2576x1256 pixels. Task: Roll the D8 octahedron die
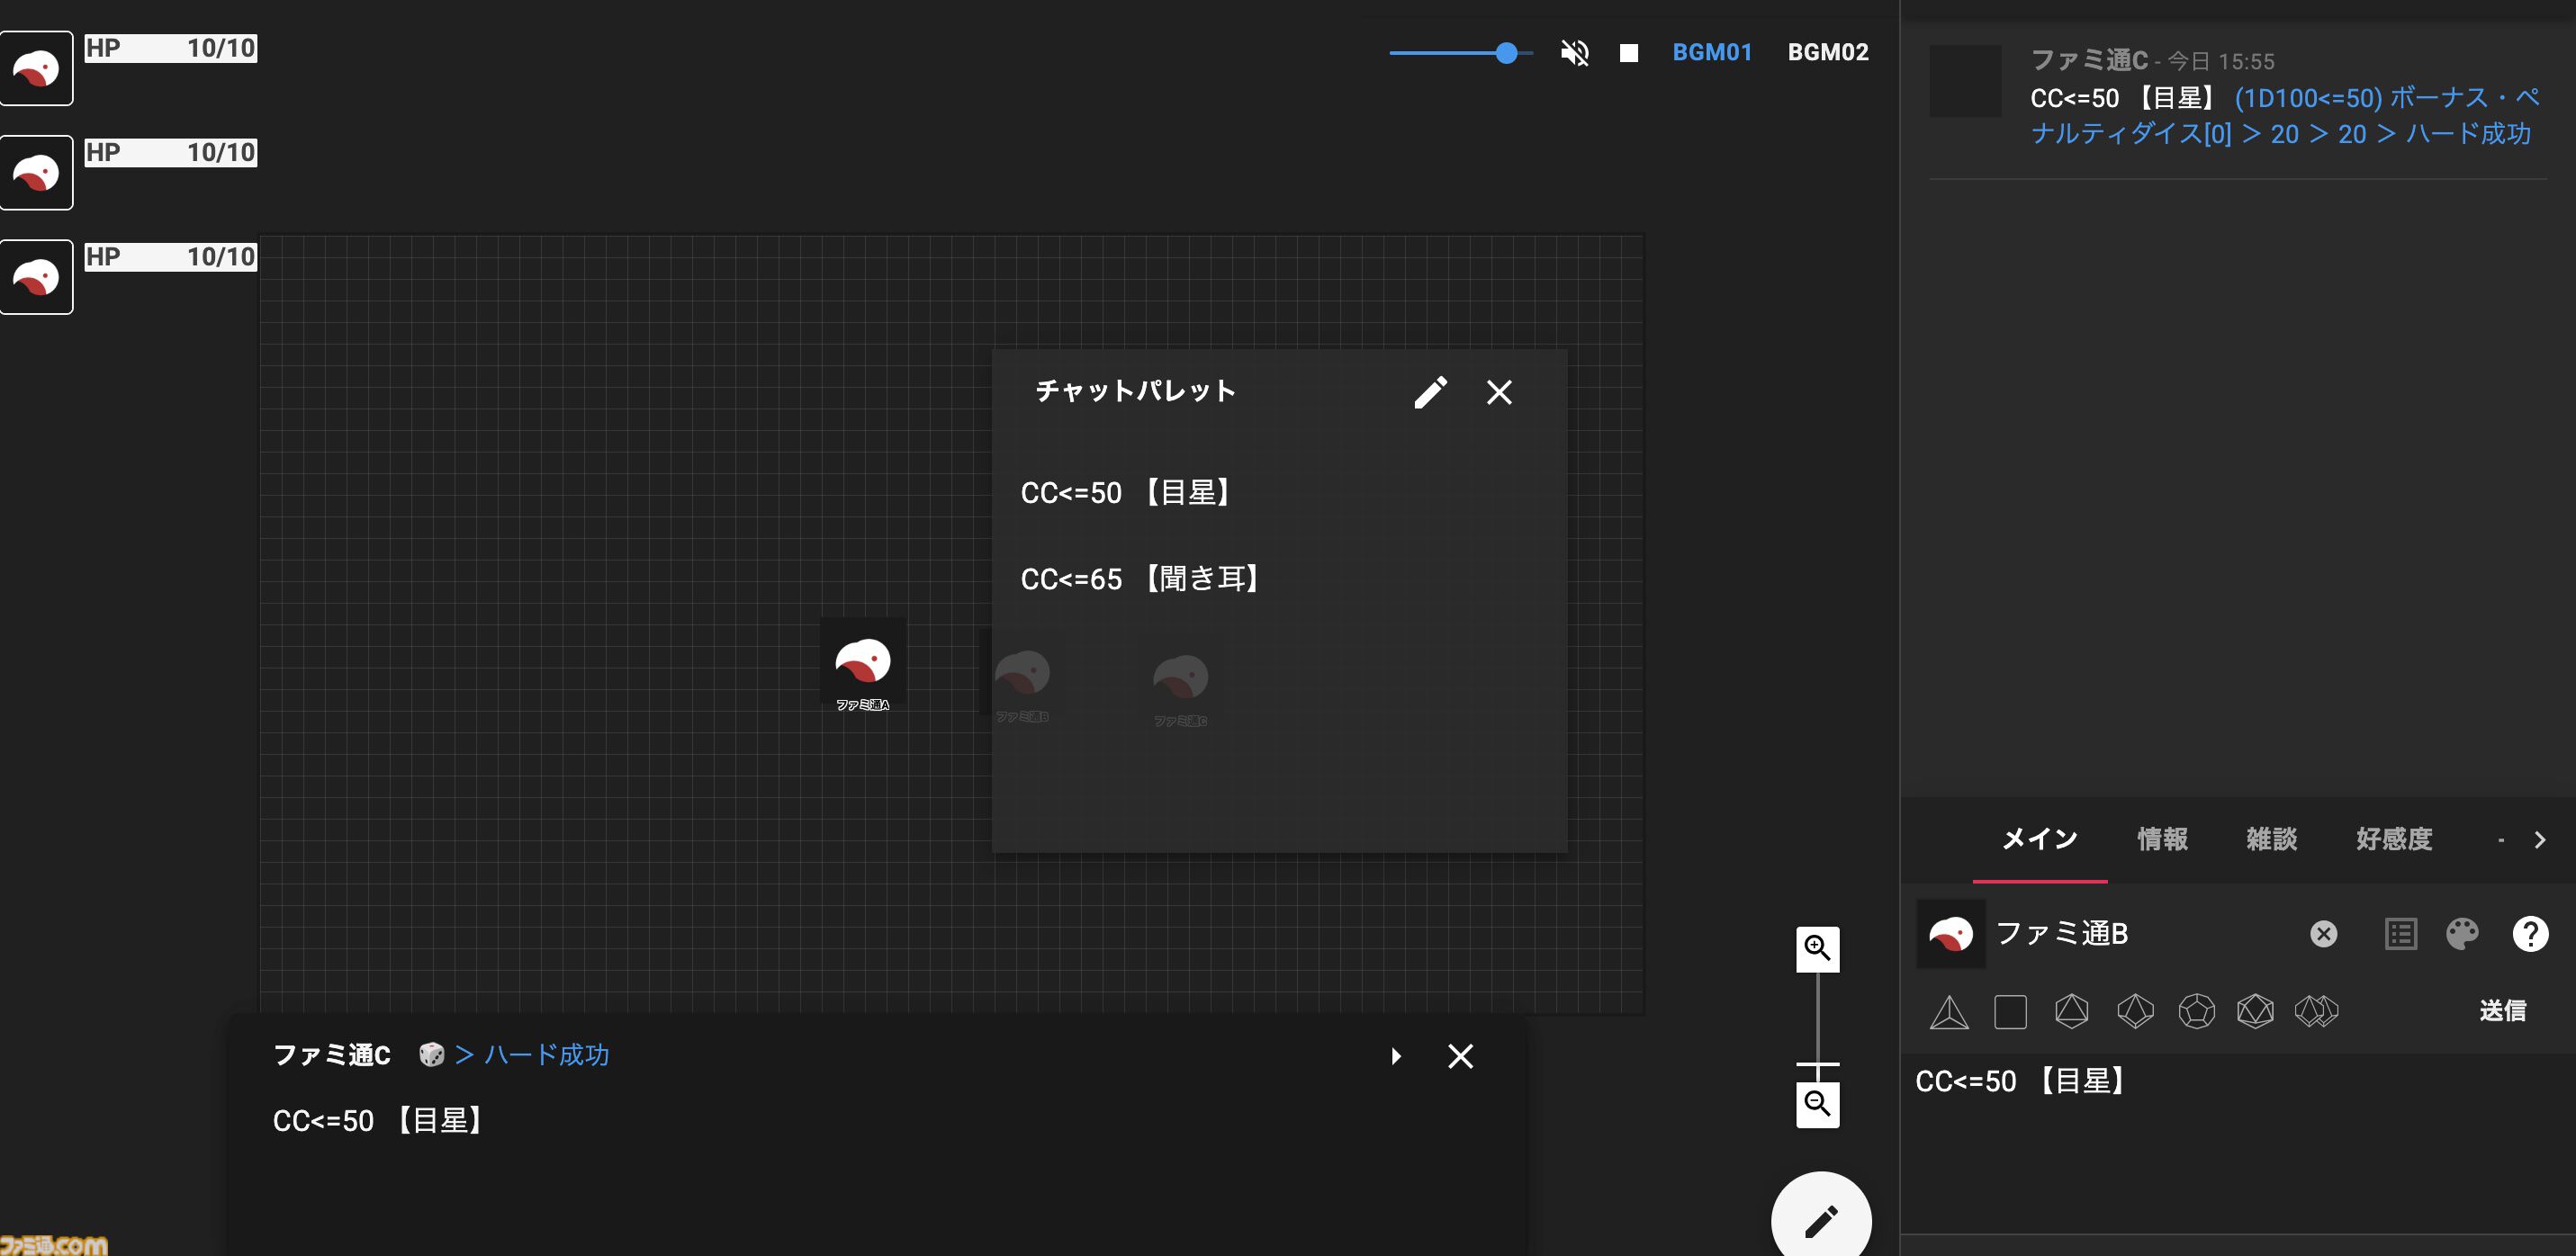(x=2071, y=1012)
